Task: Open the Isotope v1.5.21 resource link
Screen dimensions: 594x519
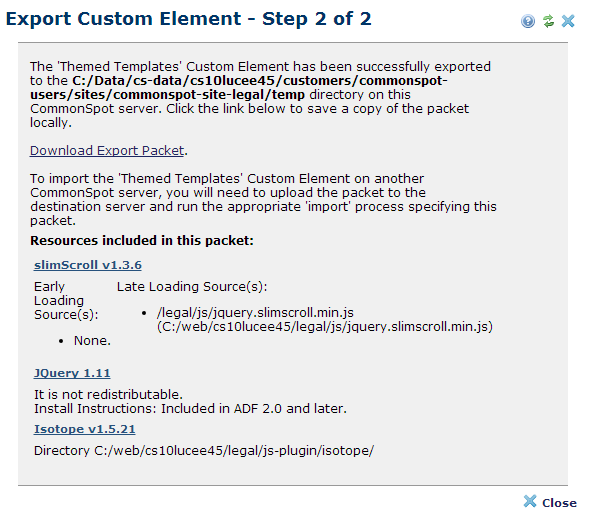Action: pos(84,429)
